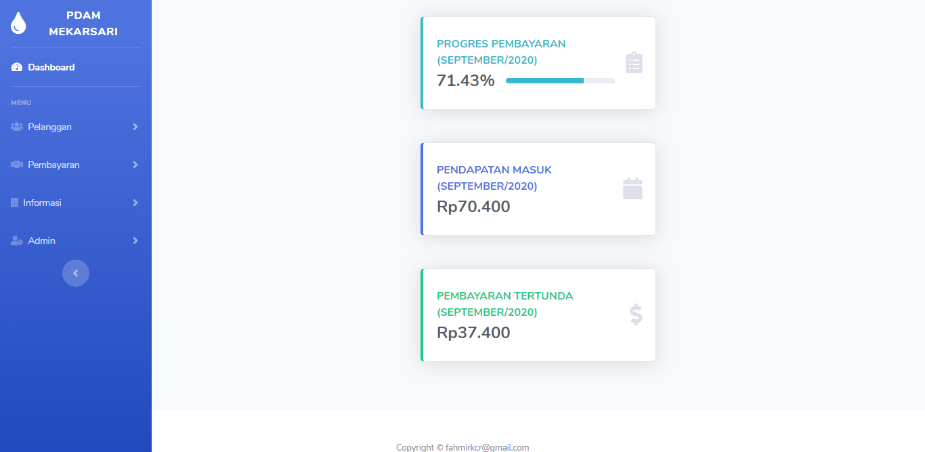
Task: Expand the Pembayaran menu chevron
Action: pos(135,165)
